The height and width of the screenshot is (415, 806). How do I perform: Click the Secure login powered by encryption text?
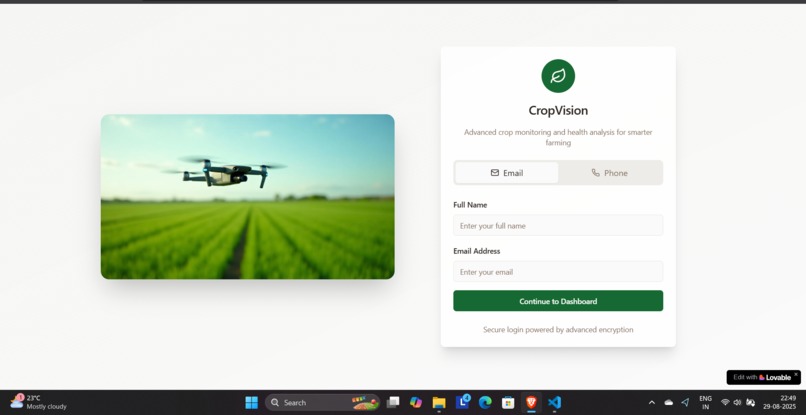[558, 330]
